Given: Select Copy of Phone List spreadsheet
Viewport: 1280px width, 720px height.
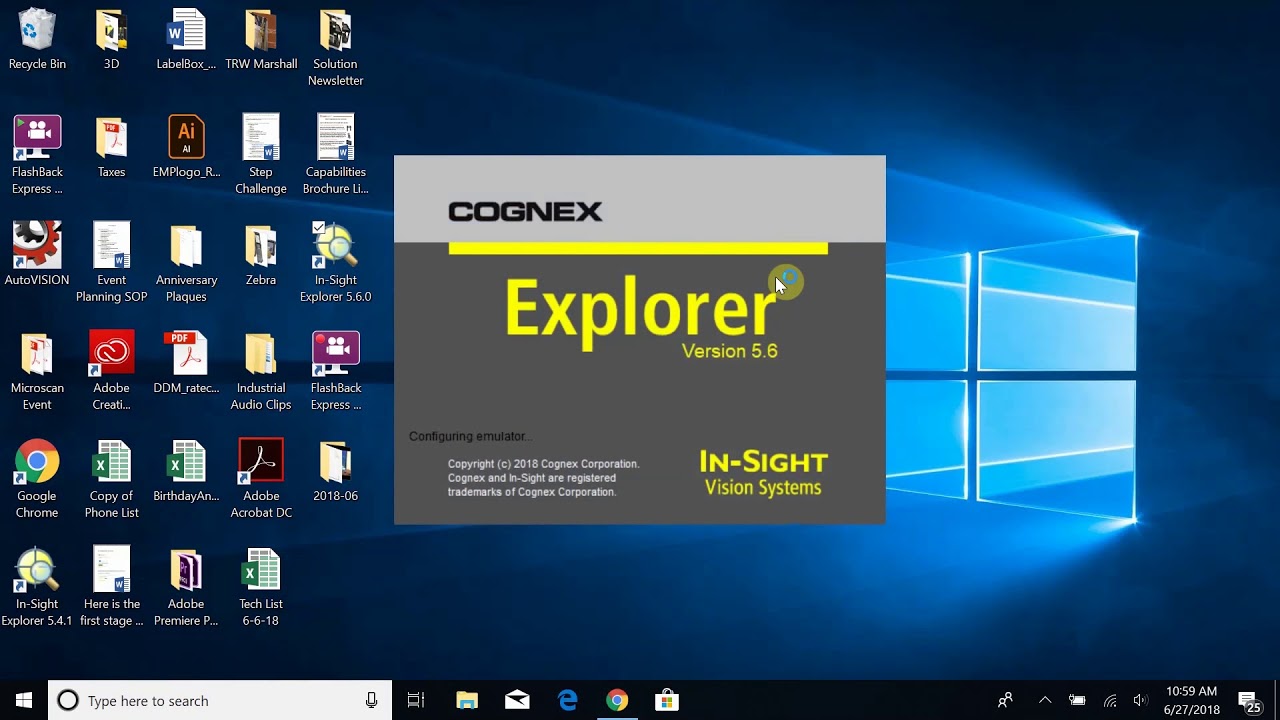Looking at the screenshot, I should 111,462.
